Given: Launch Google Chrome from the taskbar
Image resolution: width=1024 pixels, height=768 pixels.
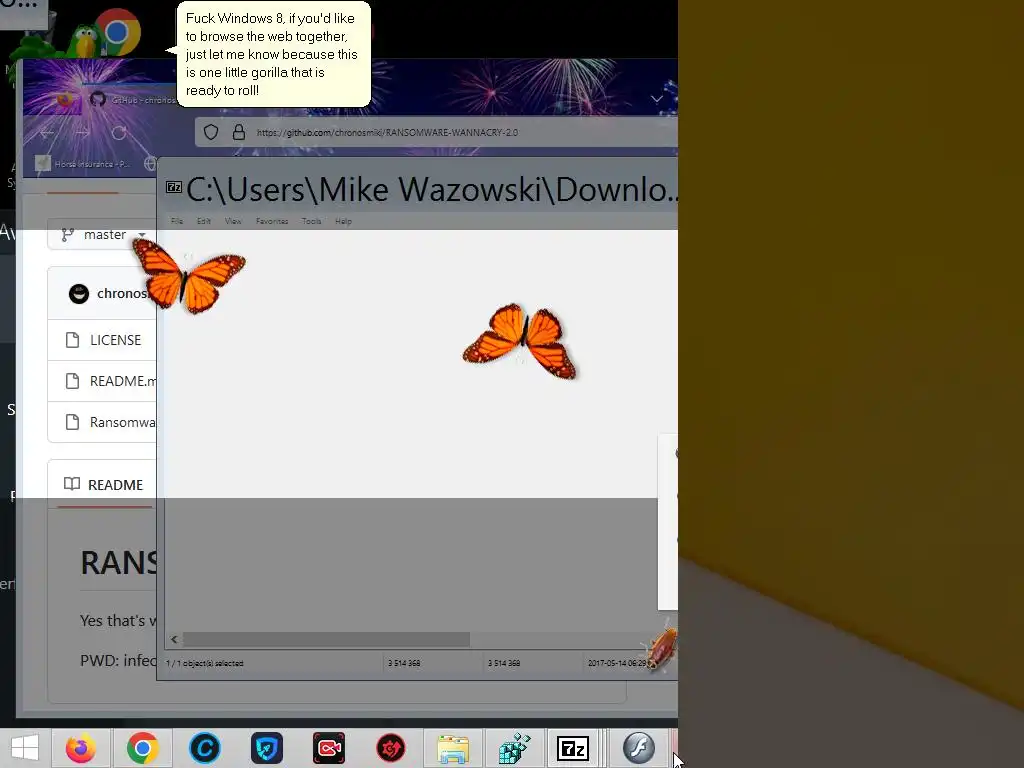Looking at the screenshot, I should [x=142, y=748].
